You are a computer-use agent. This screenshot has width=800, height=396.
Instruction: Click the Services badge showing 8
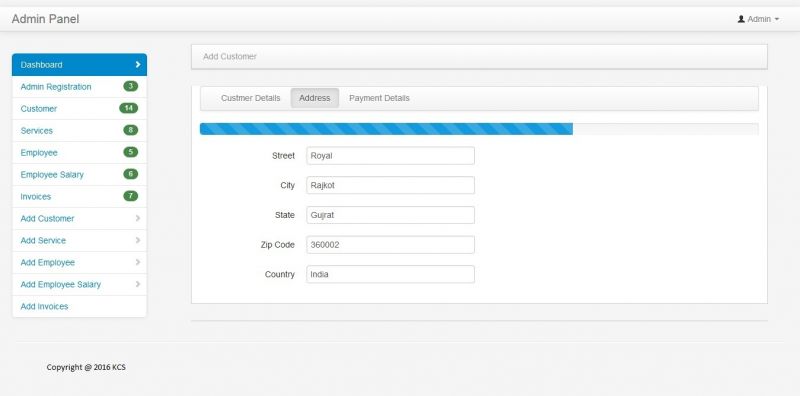[131, 130]
